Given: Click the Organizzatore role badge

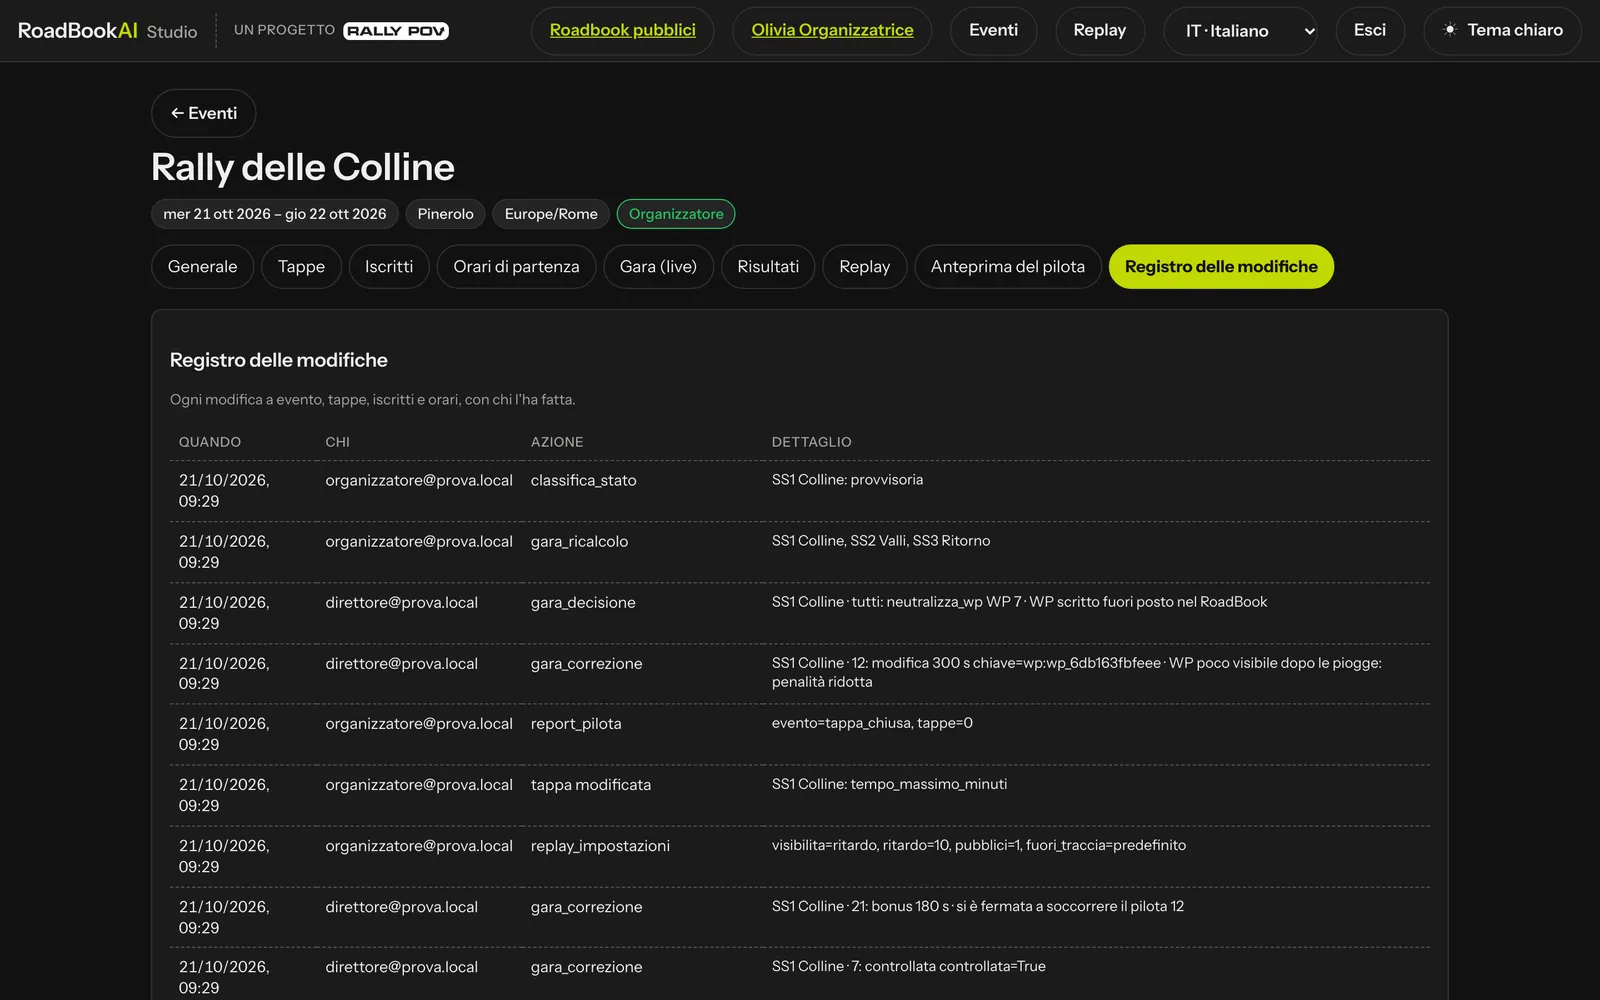Looking at the screenshot, I should tap(676, 214).
